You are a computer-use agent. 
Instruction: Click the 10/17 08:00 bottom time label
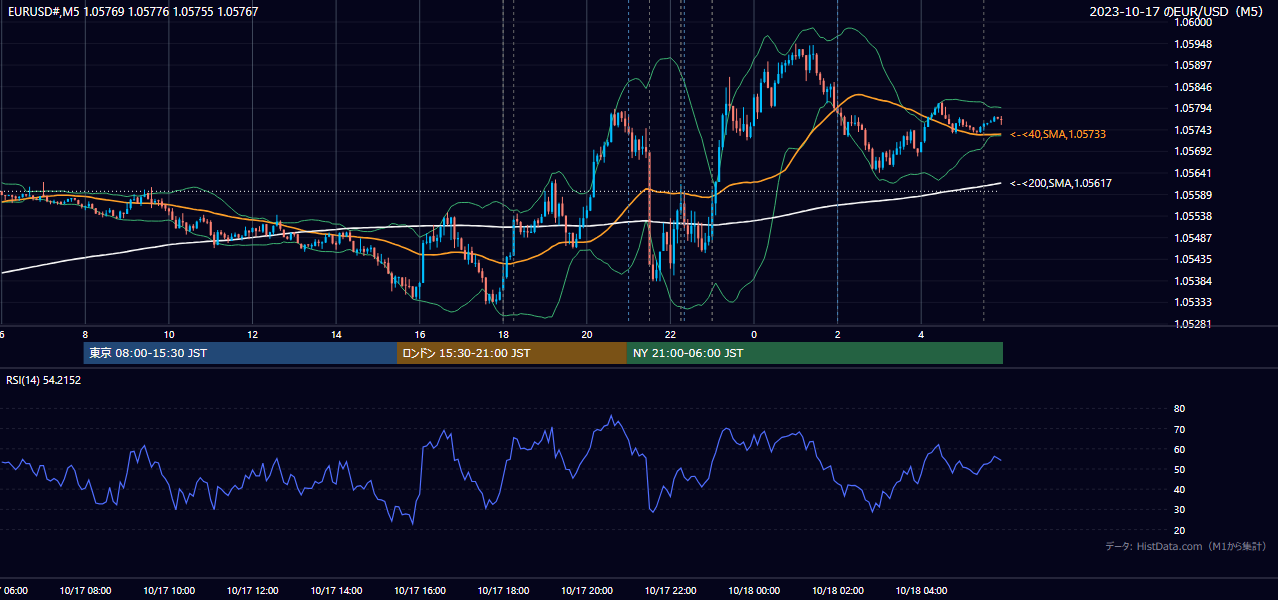(x=85, y=591)
